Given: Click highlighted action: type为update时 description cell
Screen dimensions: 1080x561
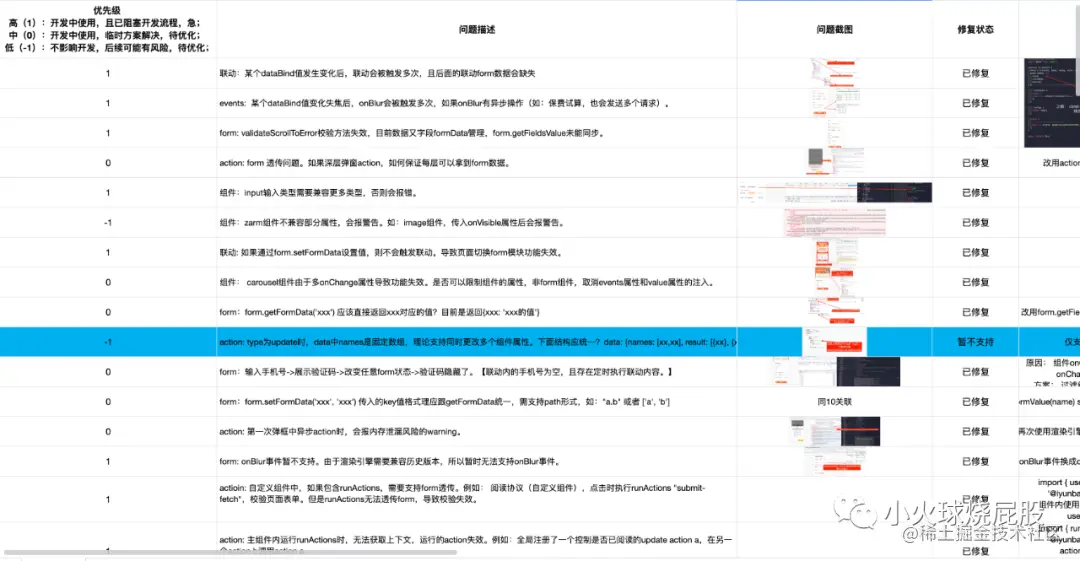Looking at the screenshot, I should tap(477, 342).
